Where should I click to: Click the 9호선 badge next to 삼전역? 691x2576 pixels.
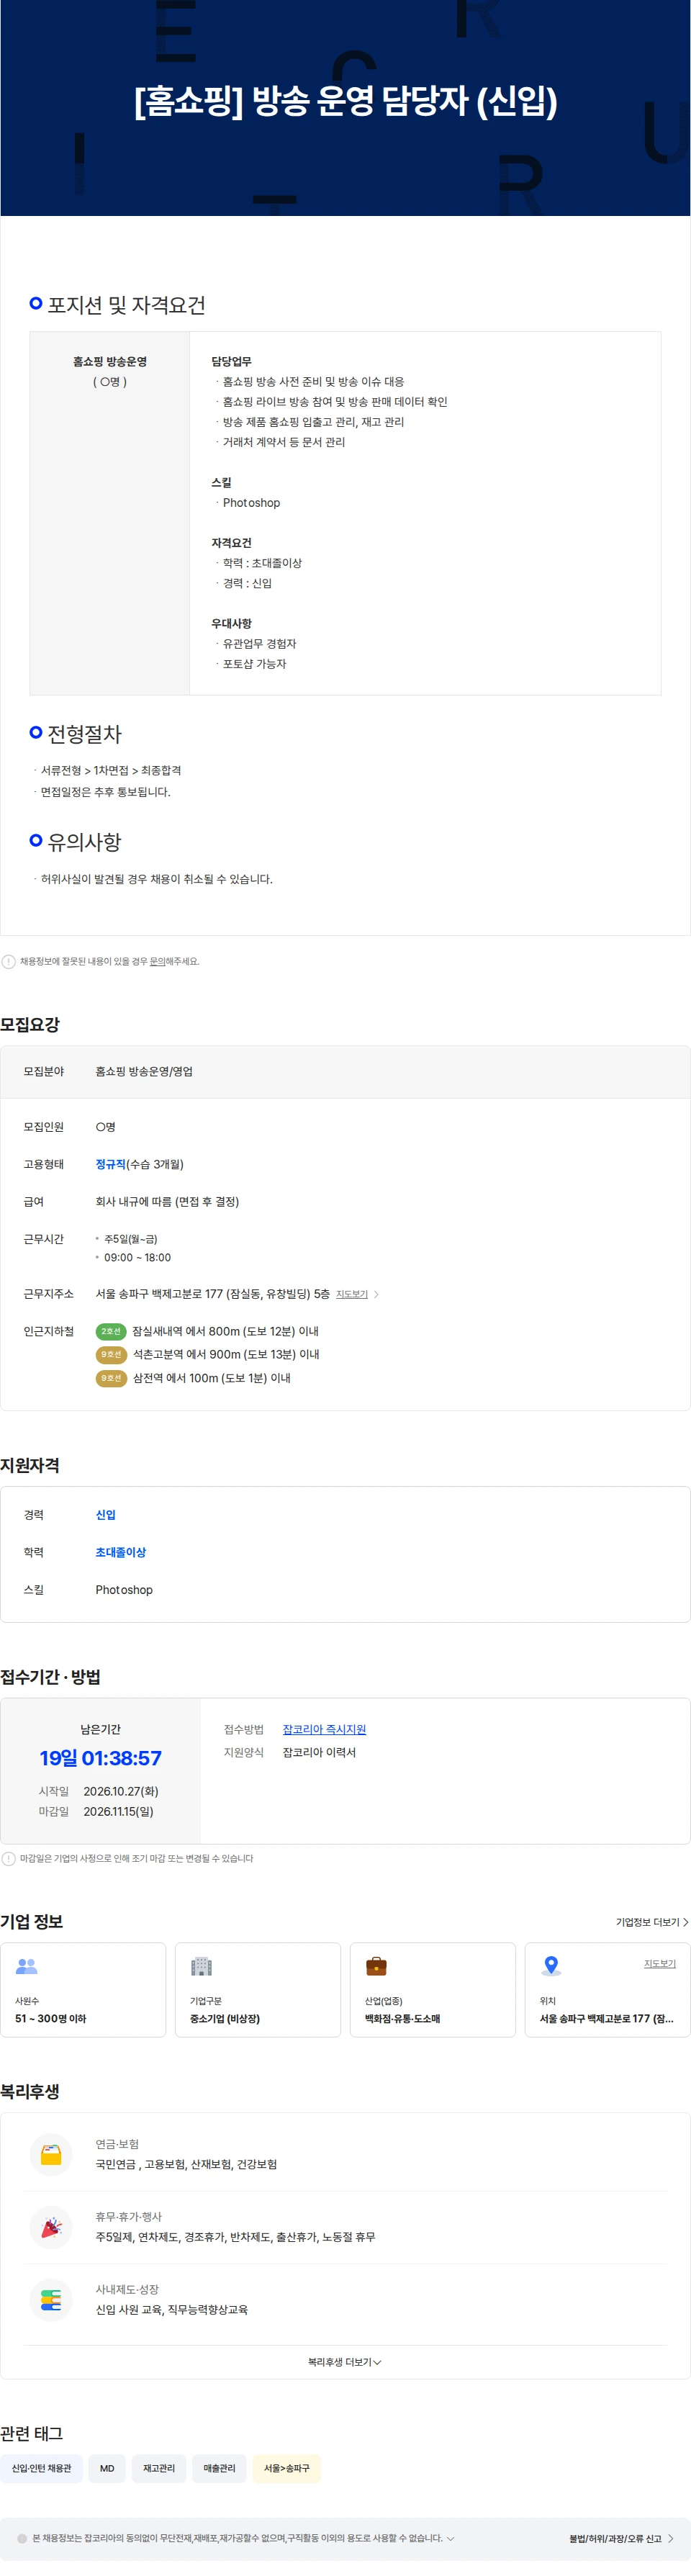(x=111, y=1378)
